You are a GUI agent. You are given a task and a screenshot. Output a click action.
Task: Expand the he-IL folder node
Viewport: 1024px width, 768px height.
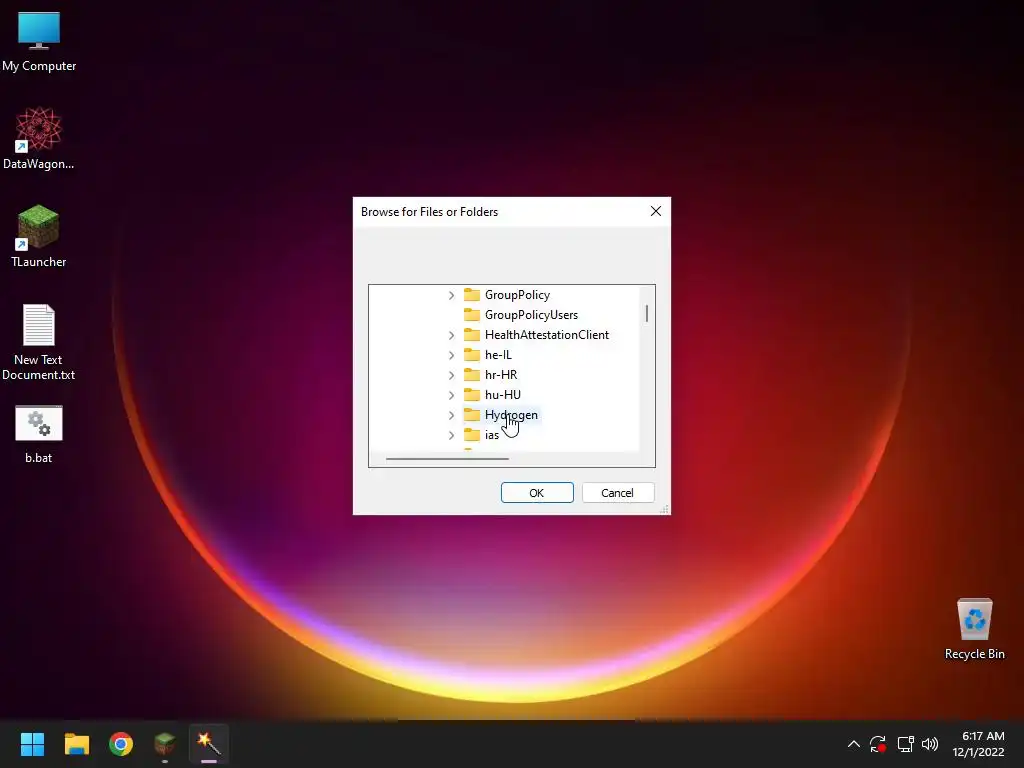click(451, 355)
